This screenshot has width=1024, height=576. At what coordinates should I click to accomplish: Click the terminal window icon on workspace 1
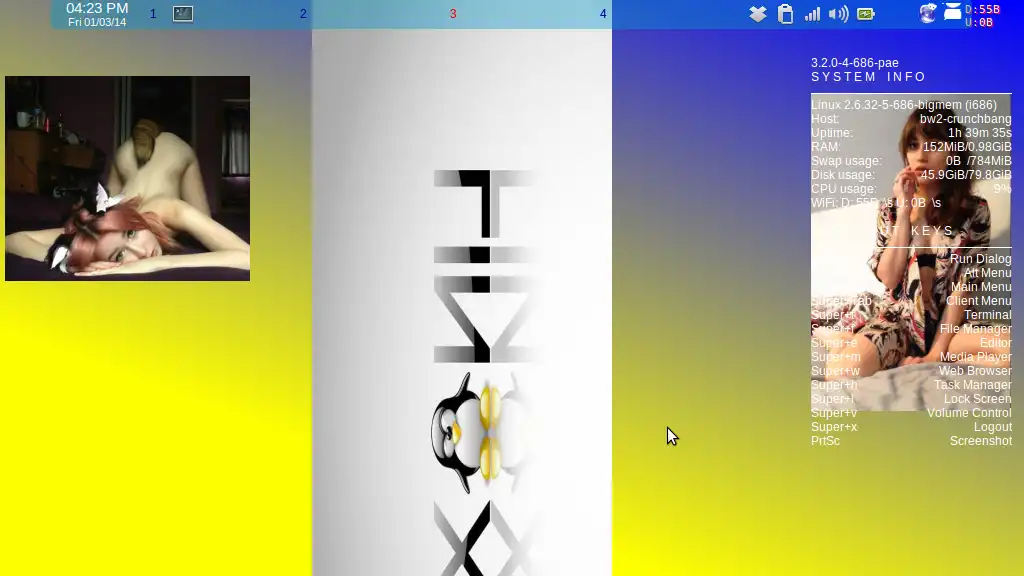pyautogui.click(x=183, y=14)
